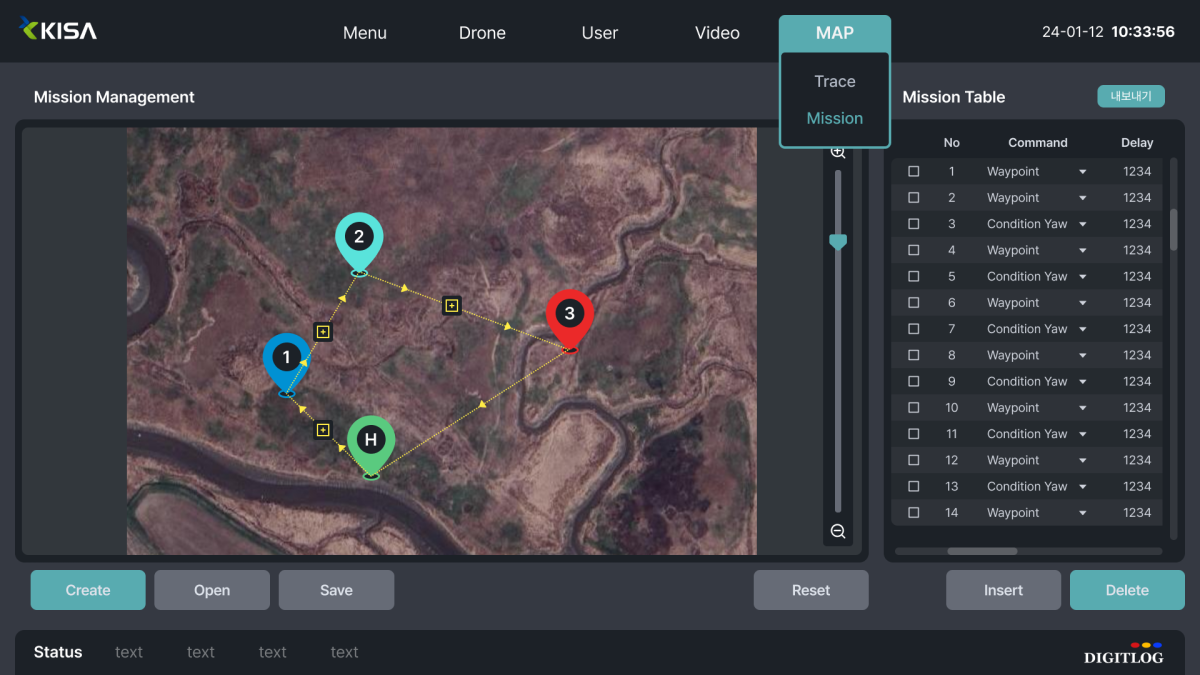Click the midpoint plus icon between markers 2 and 3
The height and width of the screenshot is (675, 1200).
pos(451,306)
